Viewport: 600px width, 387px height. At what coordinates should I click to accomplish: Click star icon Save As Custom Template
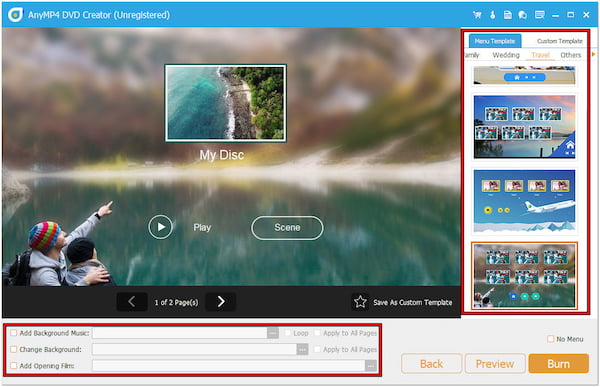point(360,302)
